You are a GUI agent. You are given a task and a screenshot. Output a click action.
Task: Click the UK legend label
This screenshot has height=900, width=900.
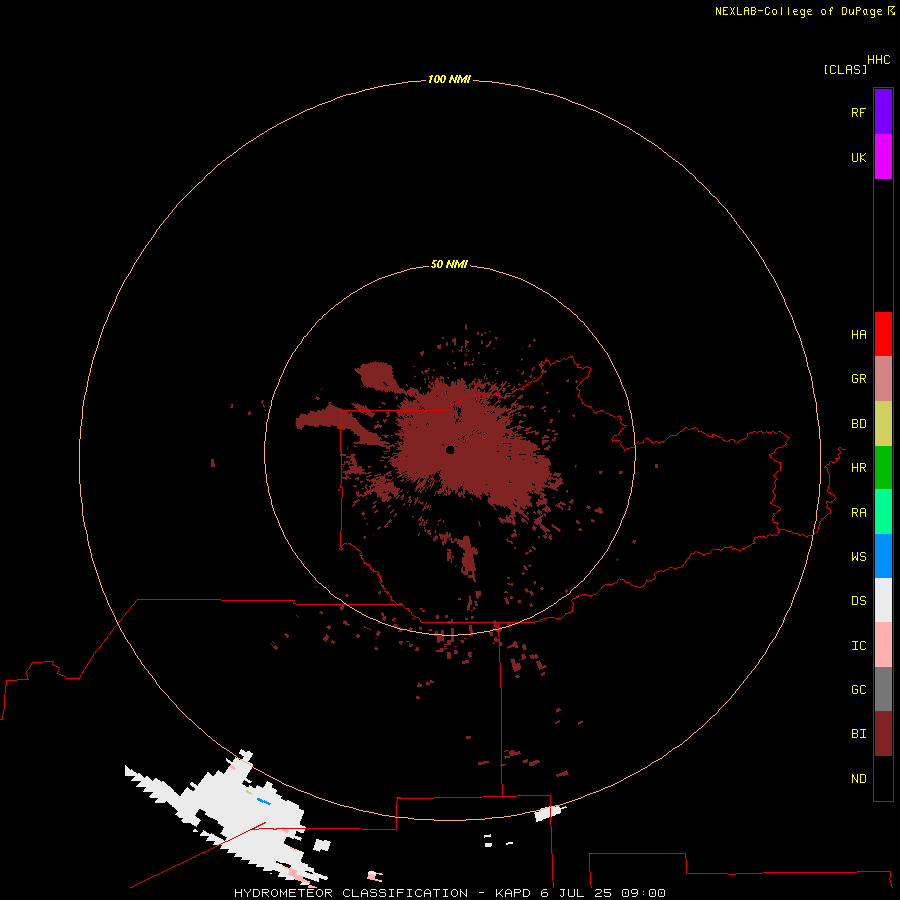[x=858, y=157]
